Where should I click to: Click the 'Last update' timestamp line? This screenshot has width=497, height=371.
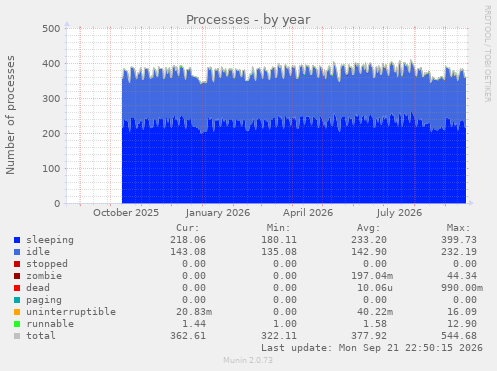(372, 348)
